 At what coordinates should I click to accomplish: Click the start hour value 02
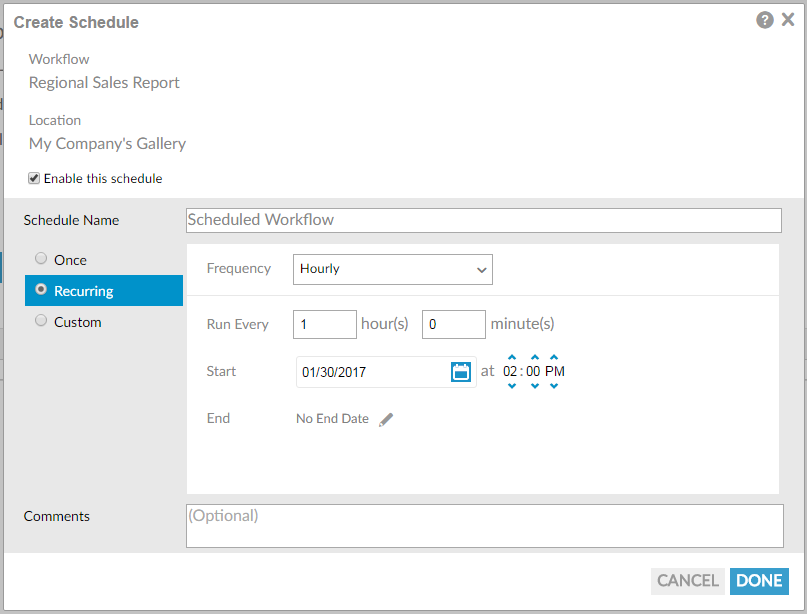click(510, 372)
